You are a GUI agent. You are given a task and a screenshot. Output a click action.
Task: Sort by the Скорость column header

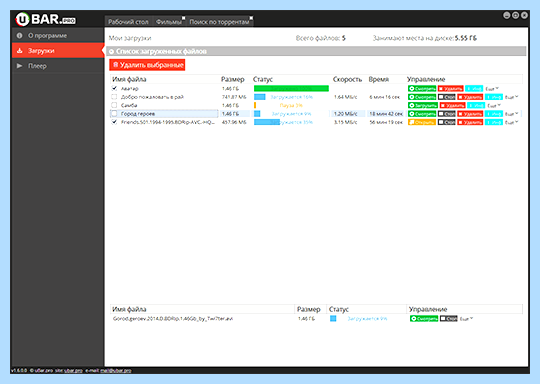click(347, 79)
